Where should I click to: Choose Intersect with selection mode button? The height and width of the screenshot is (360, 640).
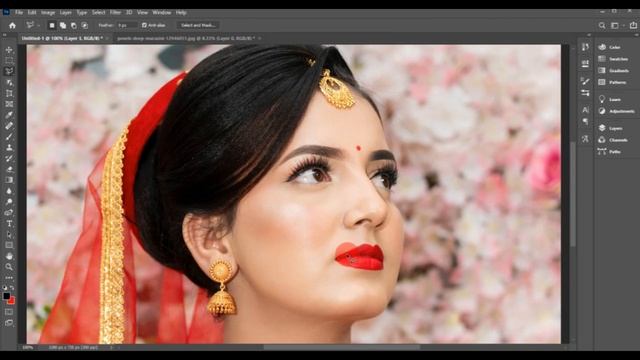point(84,25)
